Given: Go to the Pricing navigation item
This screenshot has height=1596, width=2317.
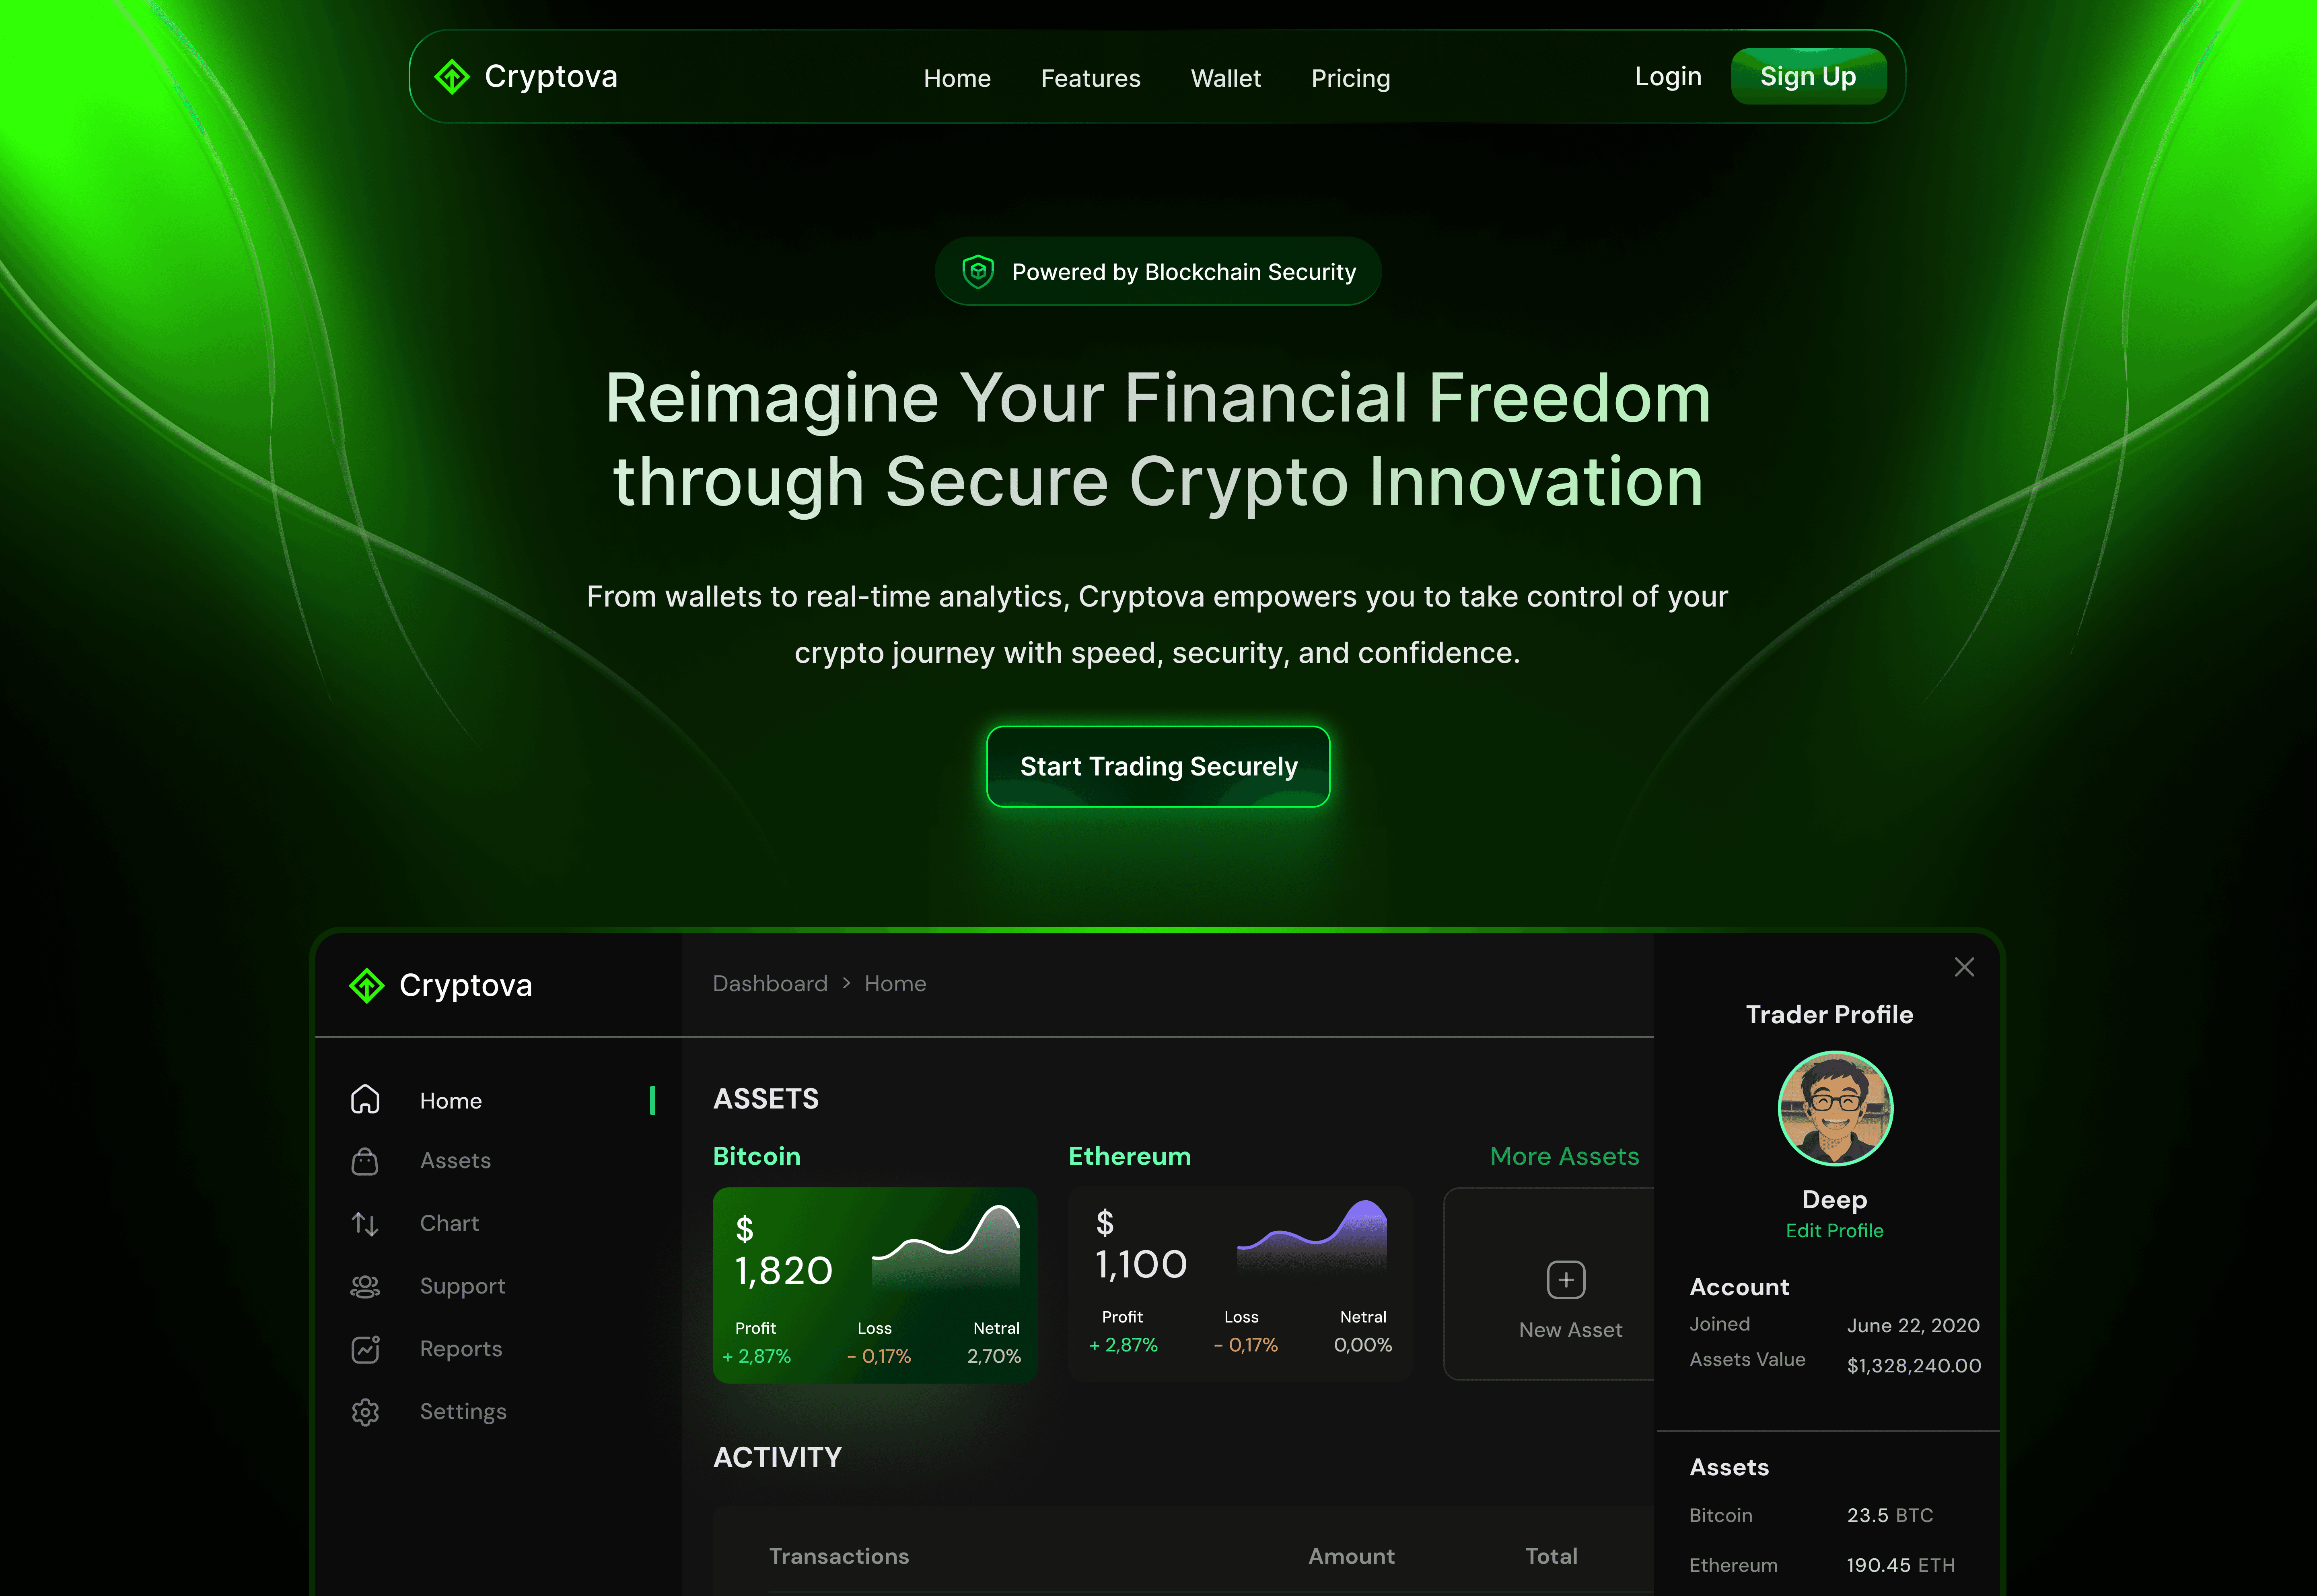Looking at the screenshot, I should coord(1350,78).
